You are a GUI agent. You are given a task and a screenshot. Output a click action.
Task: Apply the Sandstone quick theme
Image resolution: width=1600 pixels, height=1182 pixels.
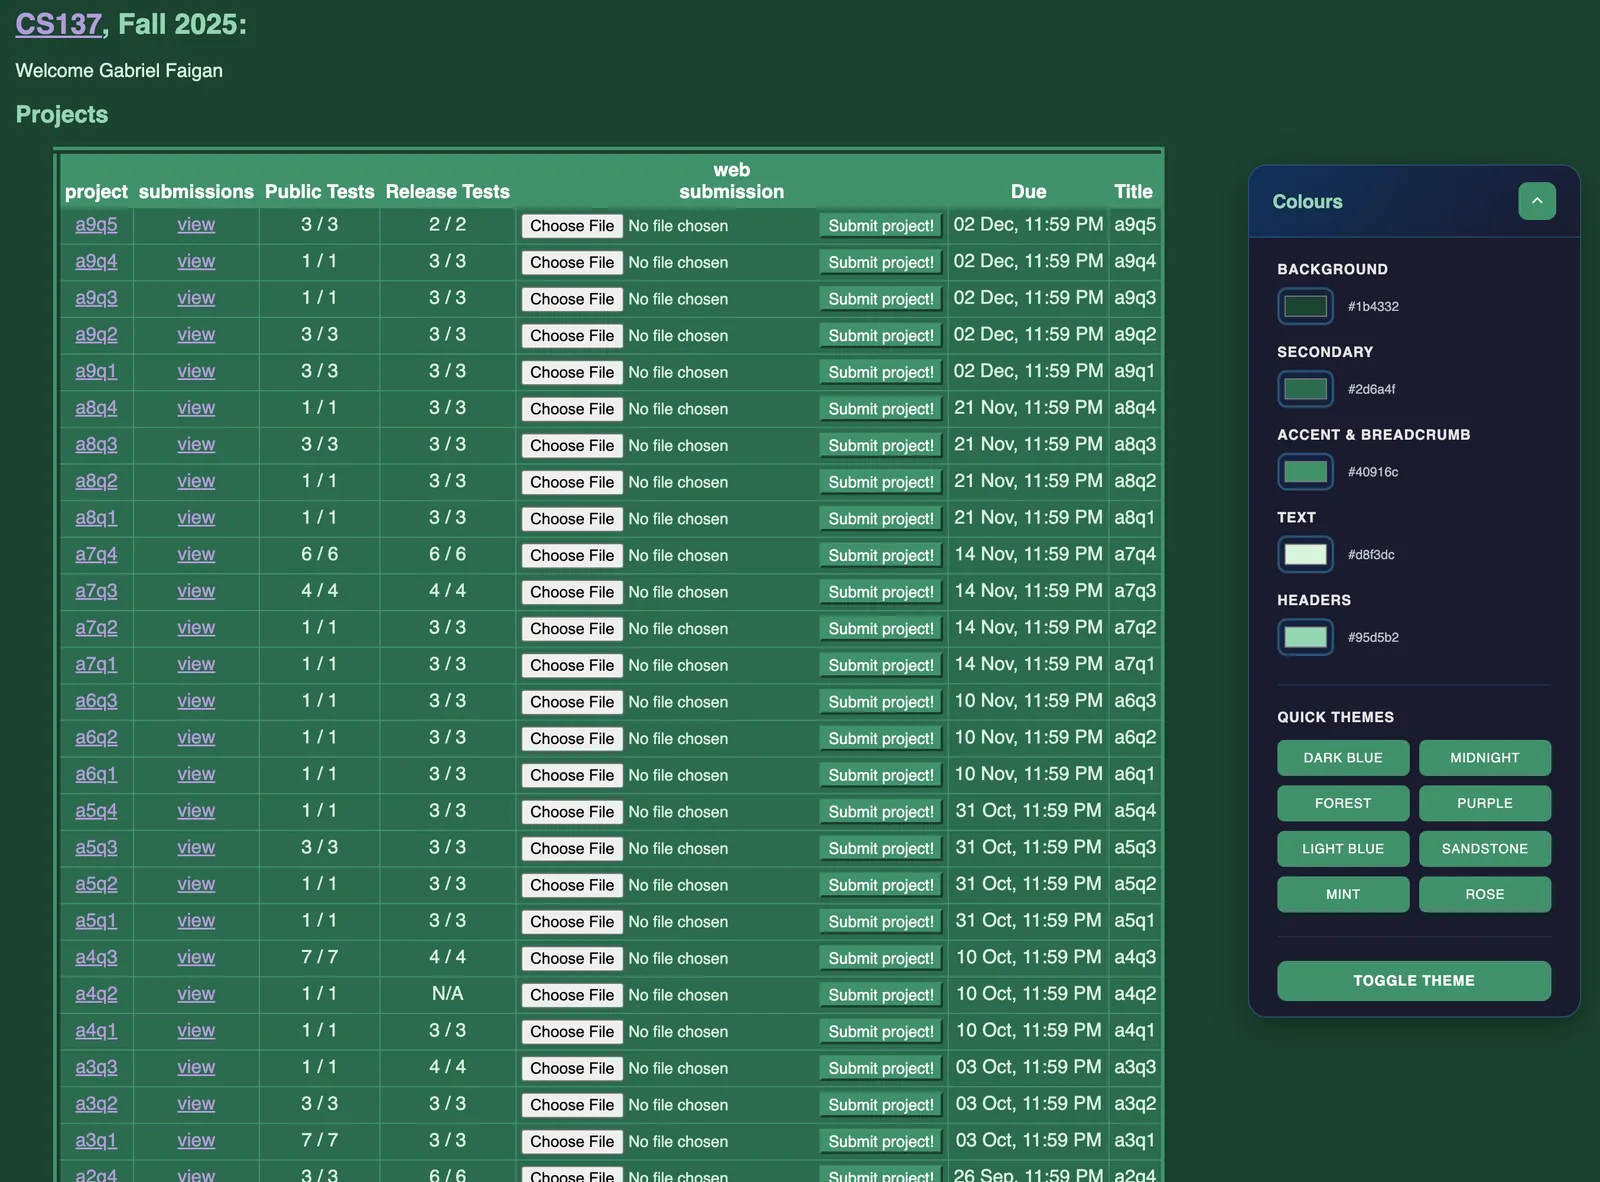(1485, 849)
